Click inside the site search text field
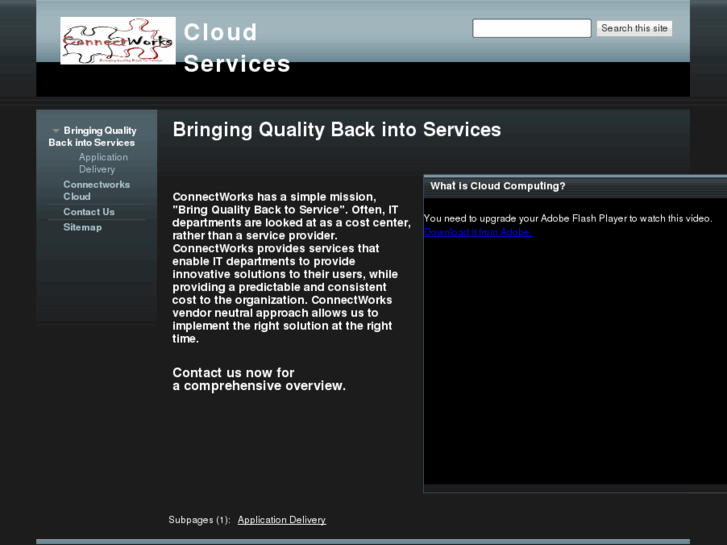Viewport: 727px width, 545px height. 532,28
